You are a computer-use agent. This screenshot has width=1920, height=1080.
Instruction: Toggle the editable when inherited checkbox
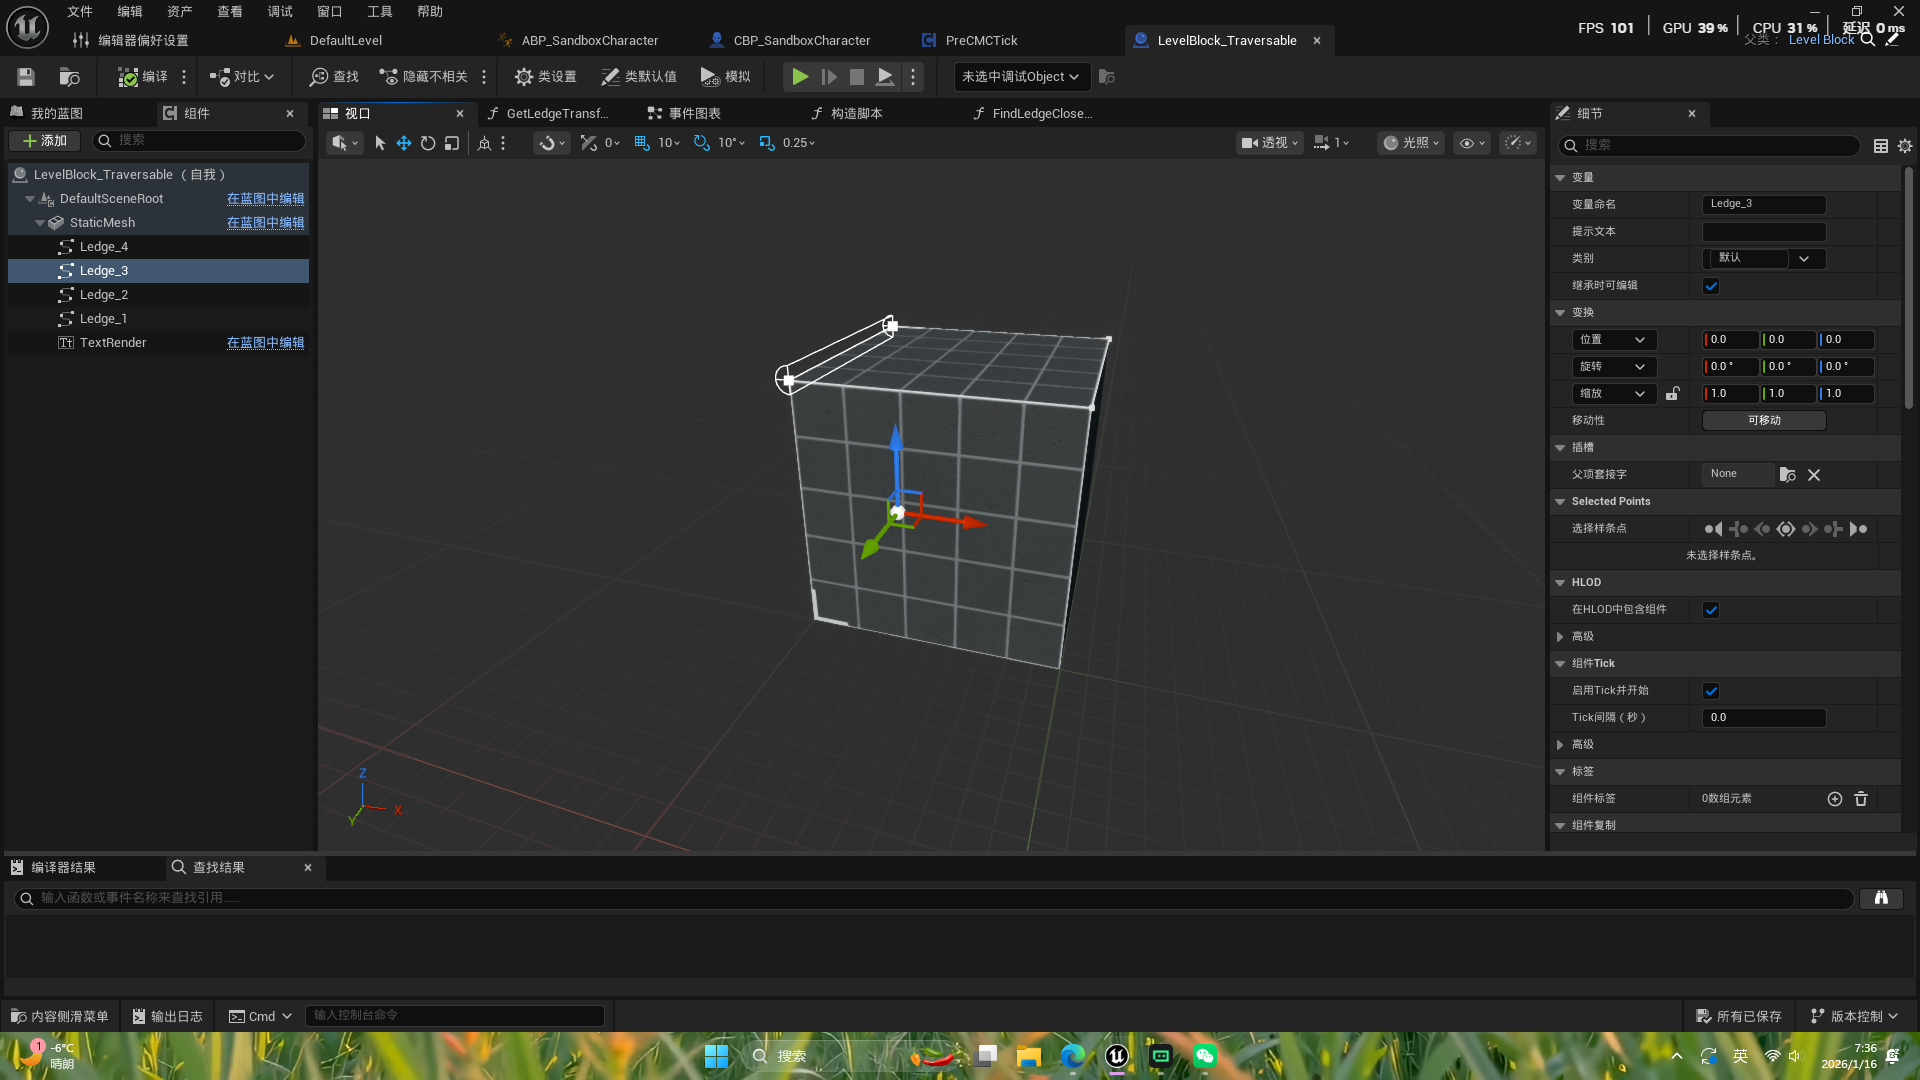click(x=1711, y=286)
